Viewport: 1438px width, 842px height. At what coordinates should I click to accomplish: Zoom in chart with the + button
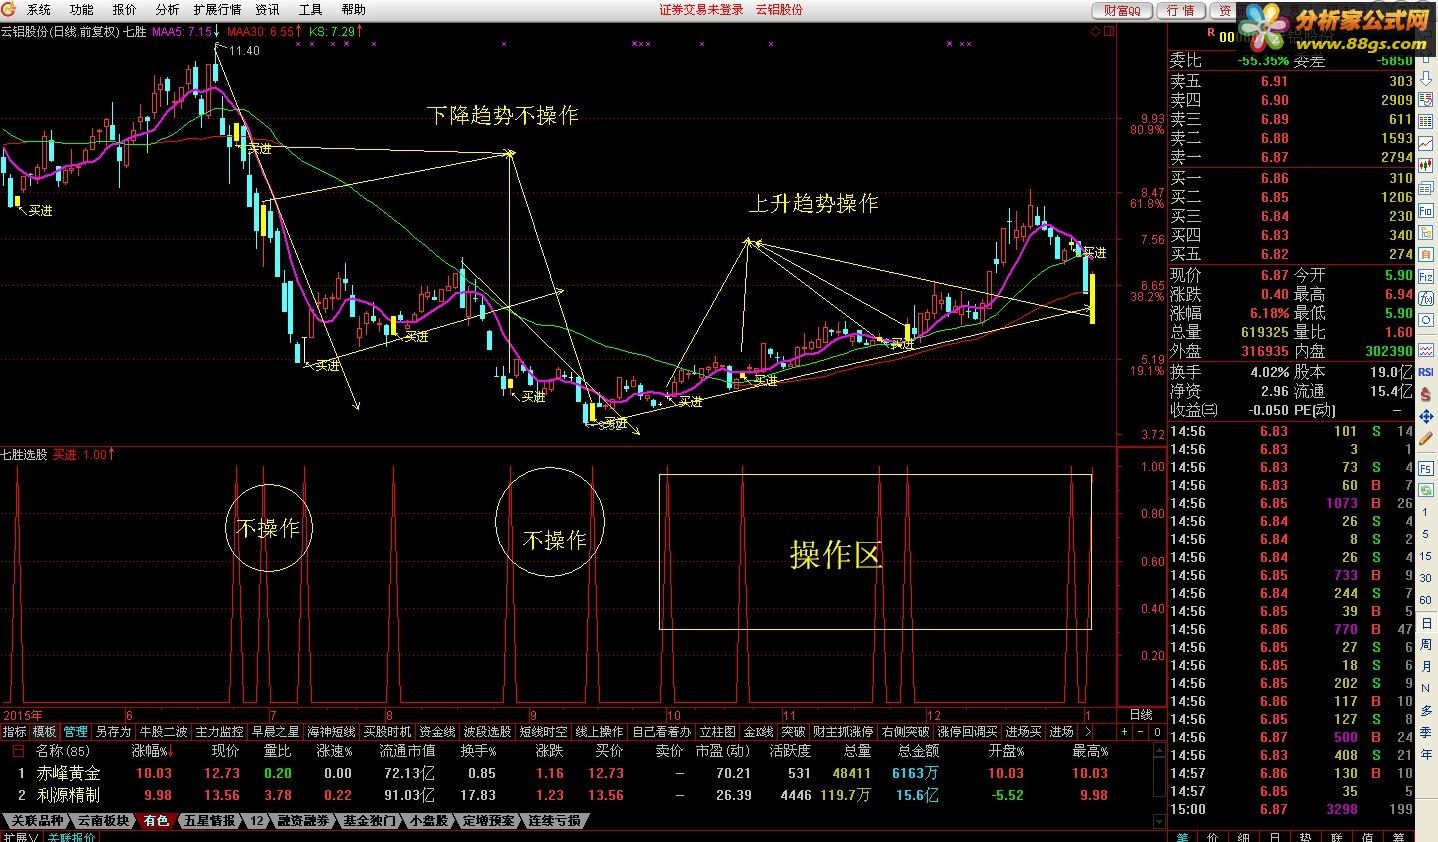point(1124,732)
